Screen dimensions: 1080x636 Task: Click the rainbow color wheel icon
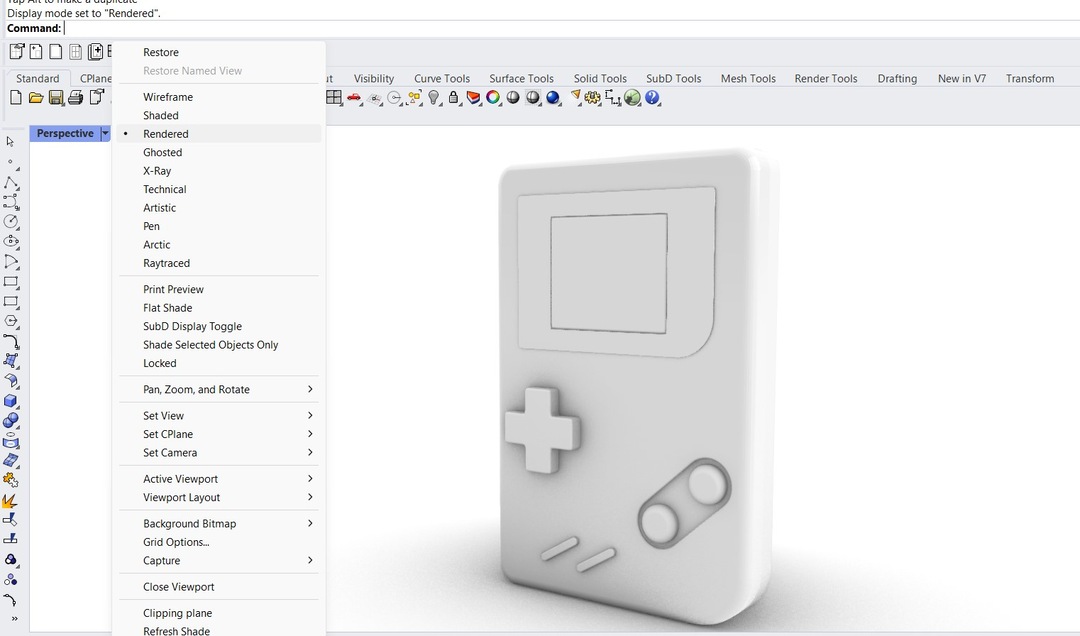pyautogui.click(x=493, y=98)
